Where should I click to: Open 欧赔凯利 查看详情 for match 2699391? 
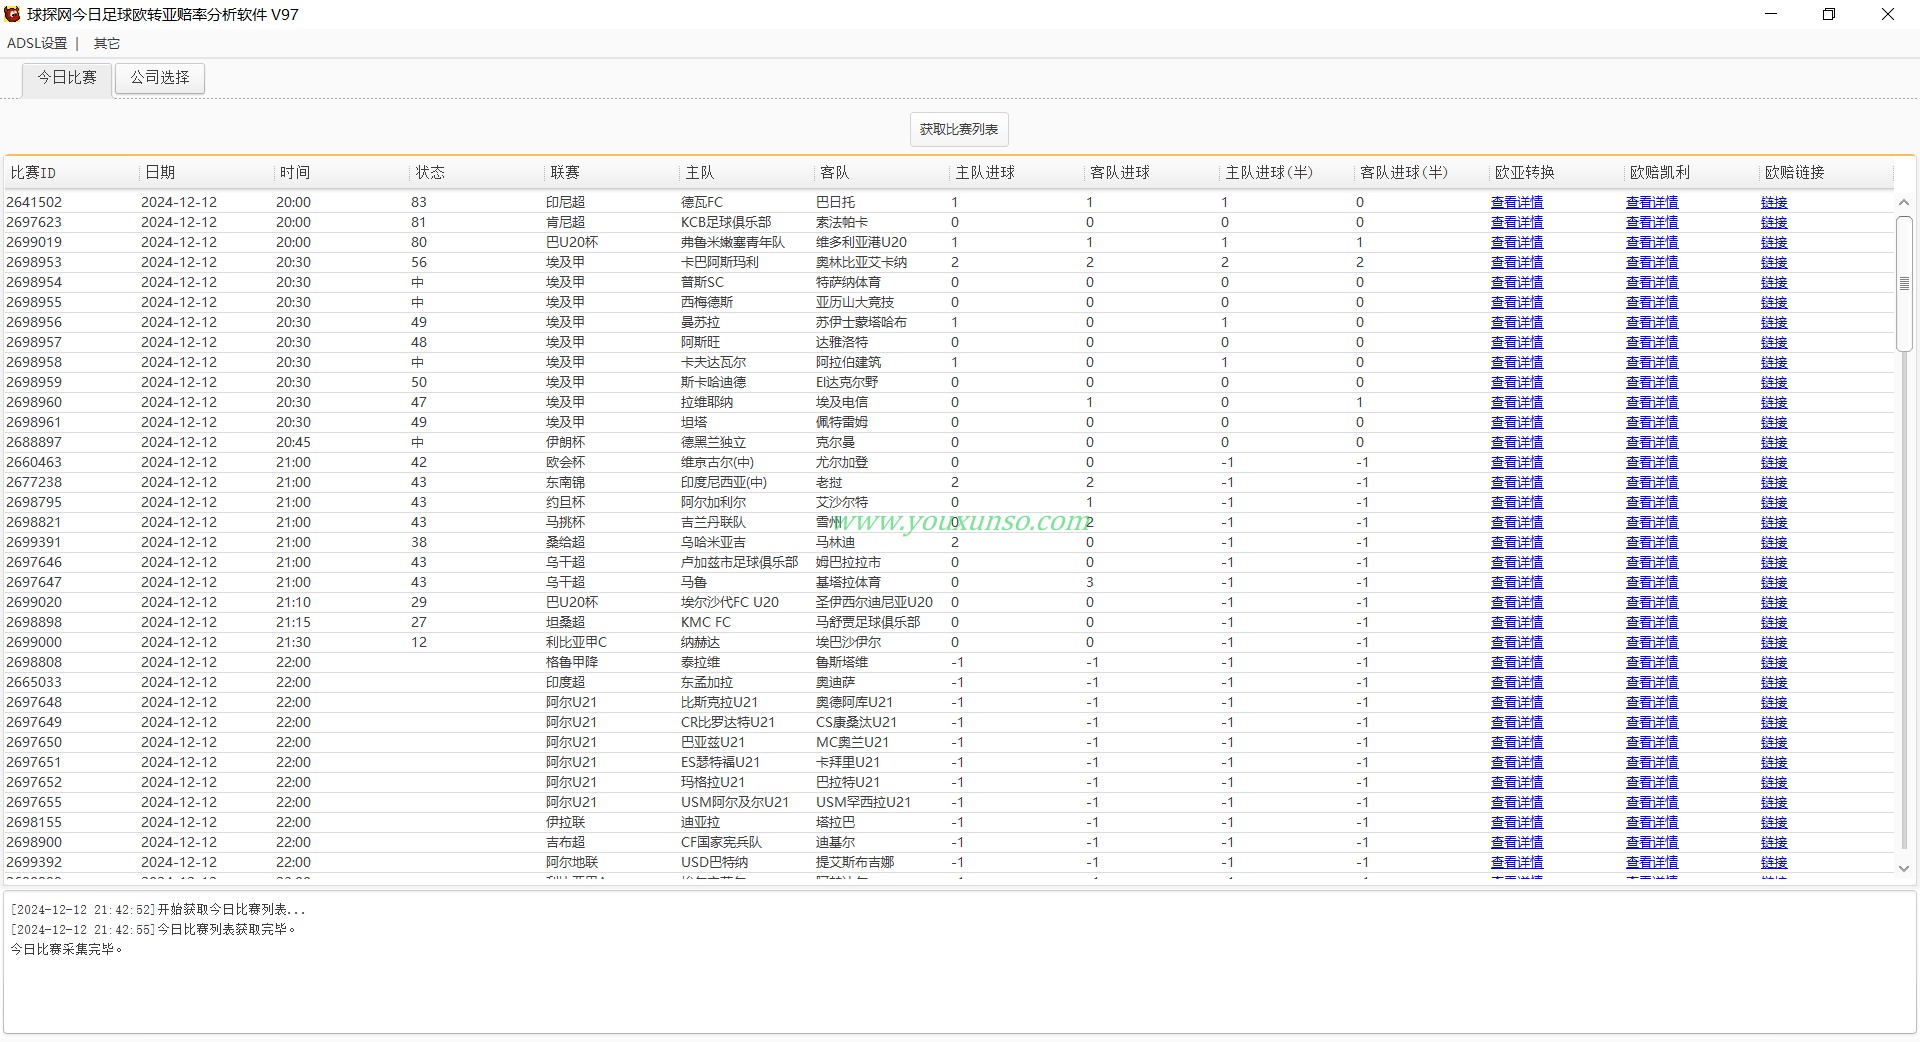click(x=1652, y=542)
